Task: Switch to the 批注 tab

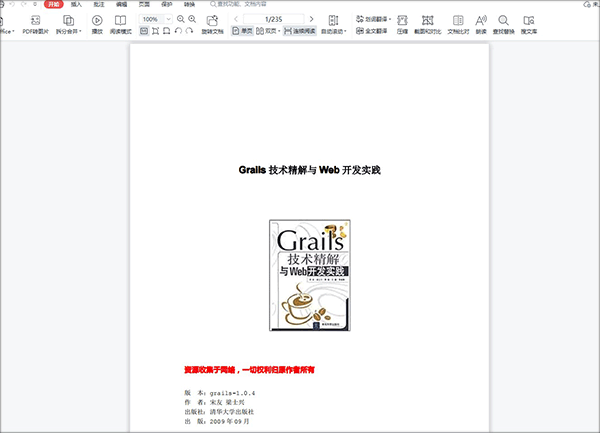Action: (99, 4)
